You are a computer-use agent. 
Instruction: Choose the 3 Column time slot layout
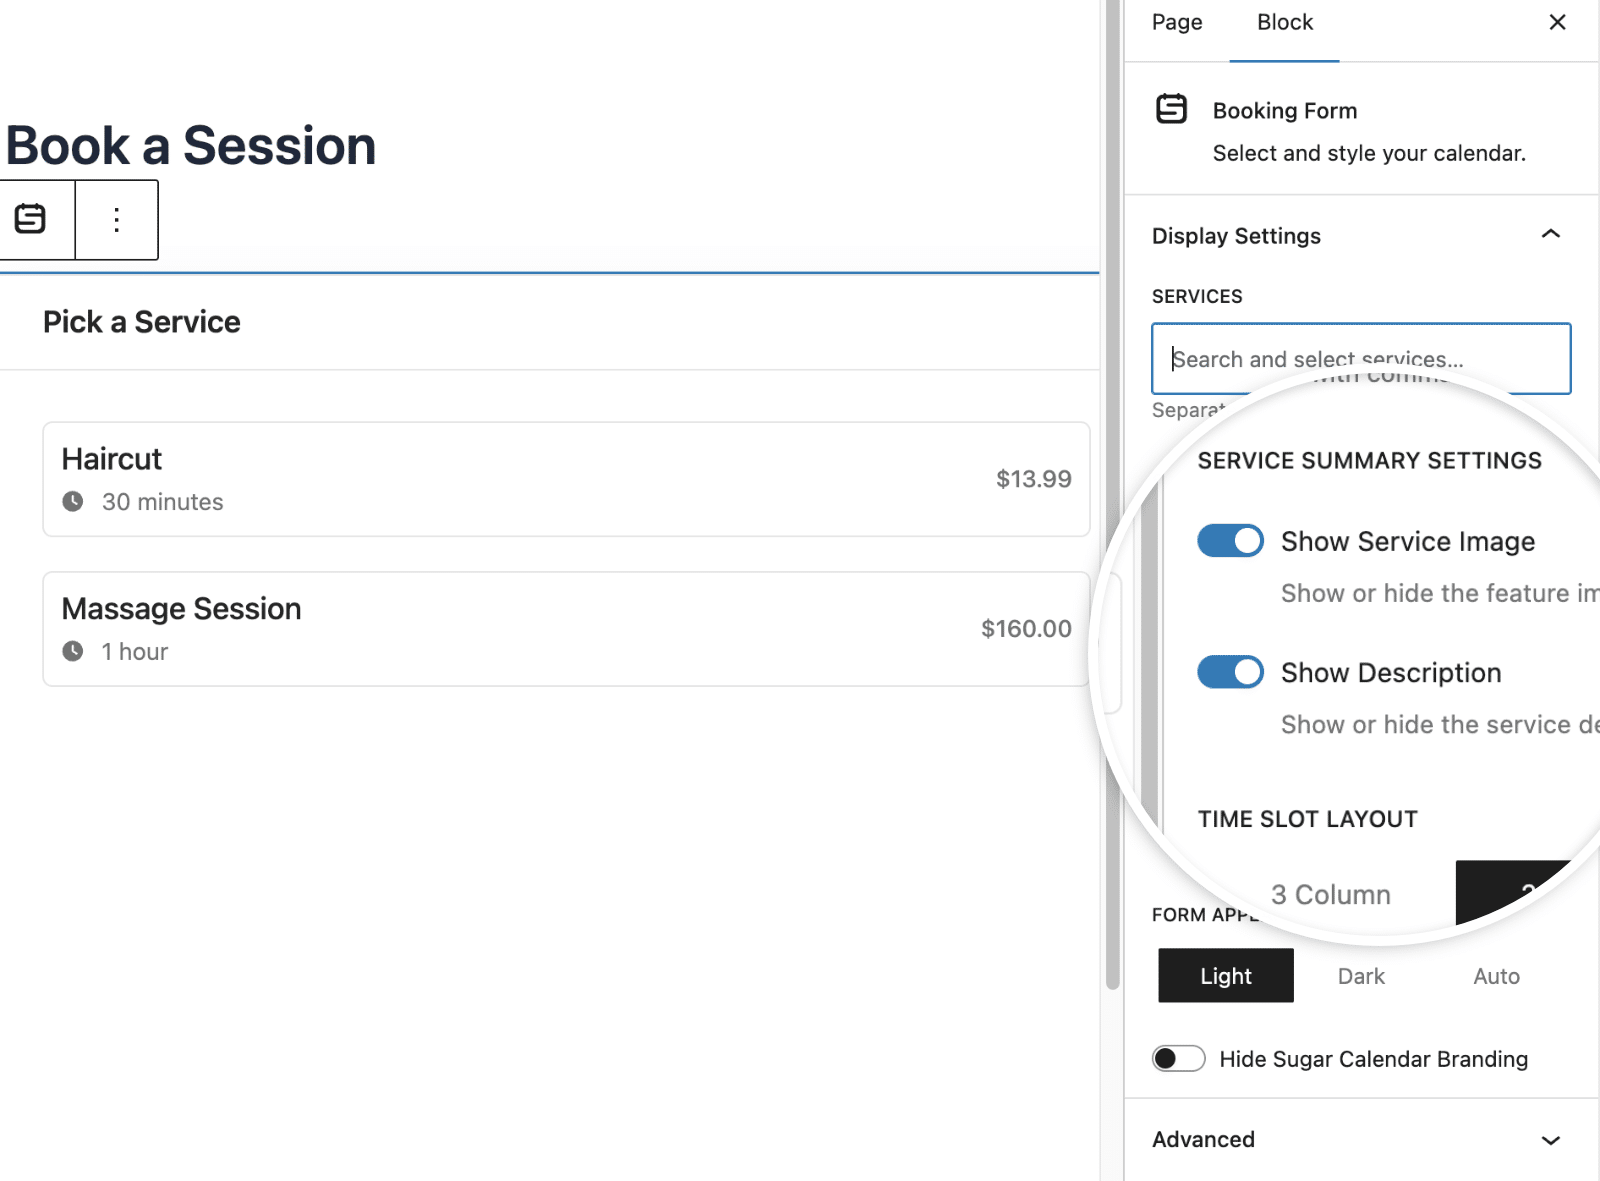click(x=1330, y=893)
